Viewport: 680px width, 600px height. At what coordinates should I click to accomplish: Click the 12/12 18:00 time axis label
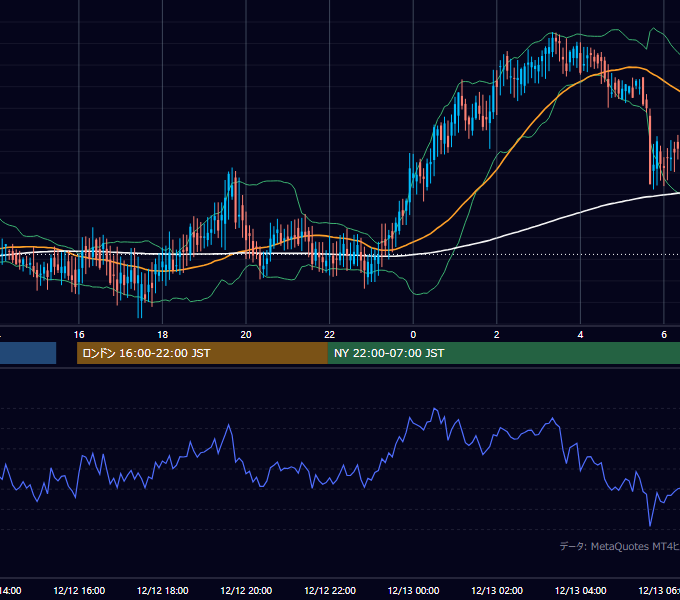coord(163,591)
